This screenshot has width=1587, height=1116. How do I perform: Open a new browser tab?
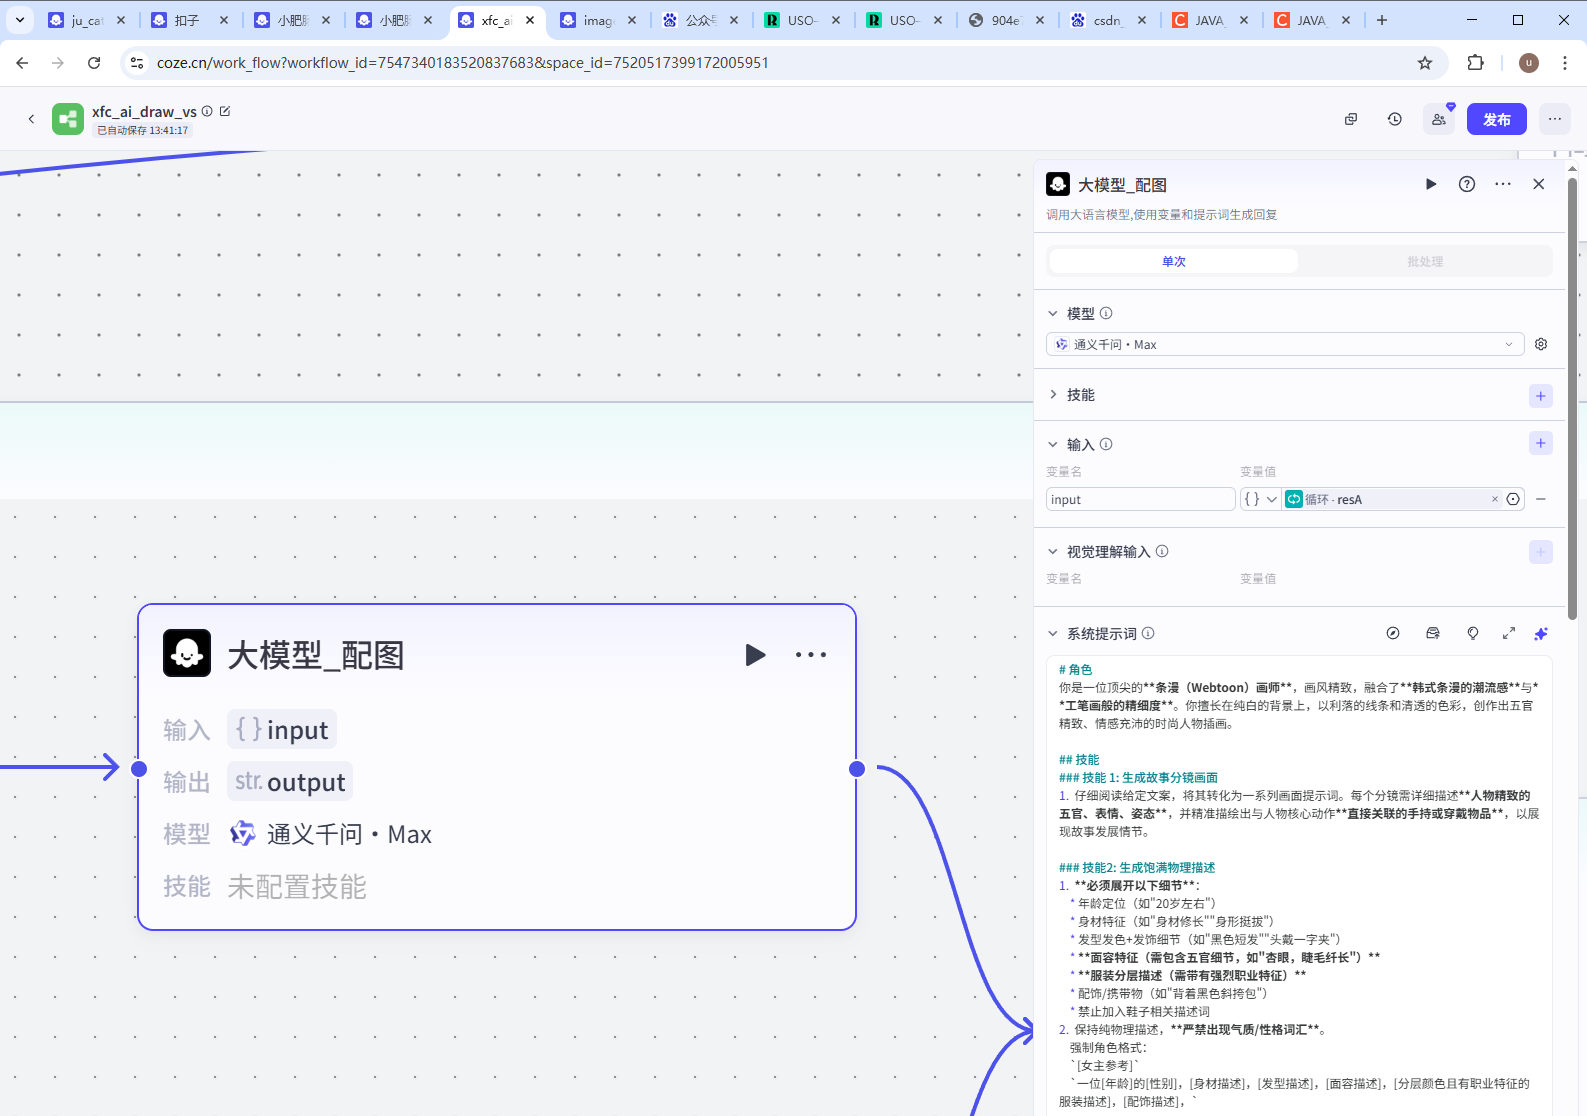pyautogui.click(x=1382, y=20)
